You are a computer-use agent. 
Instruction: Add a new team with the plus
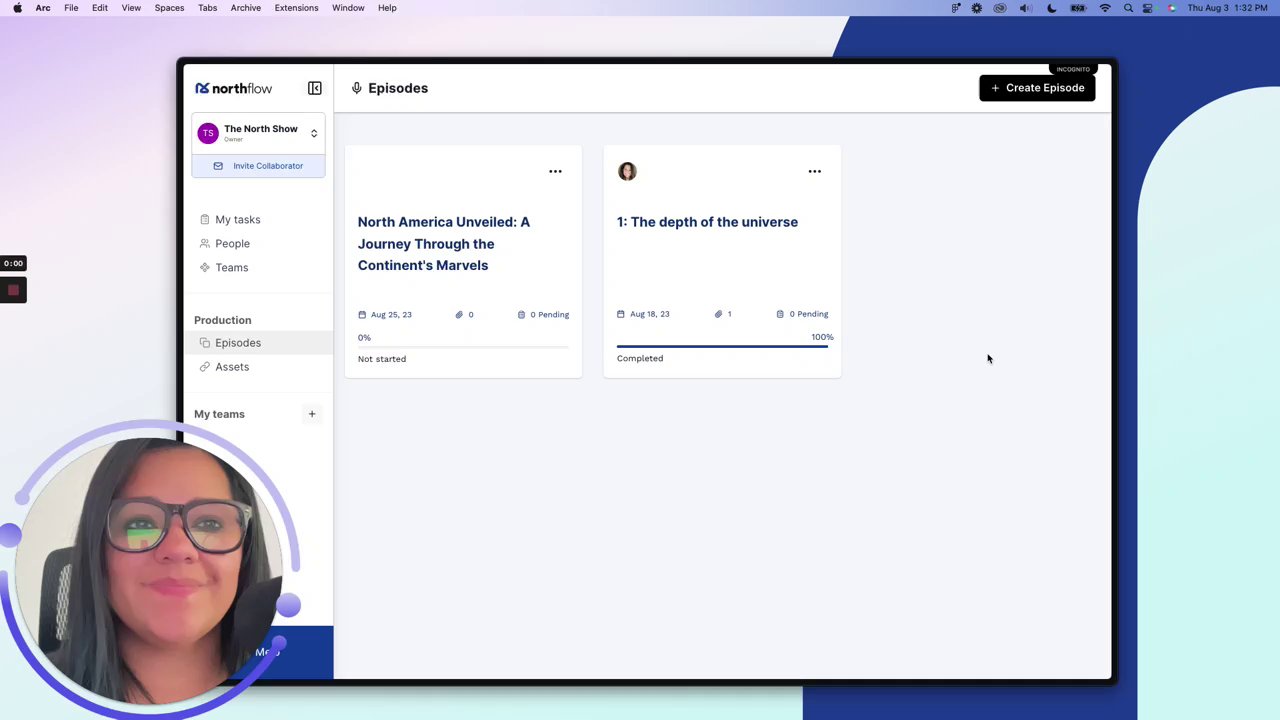311,414
